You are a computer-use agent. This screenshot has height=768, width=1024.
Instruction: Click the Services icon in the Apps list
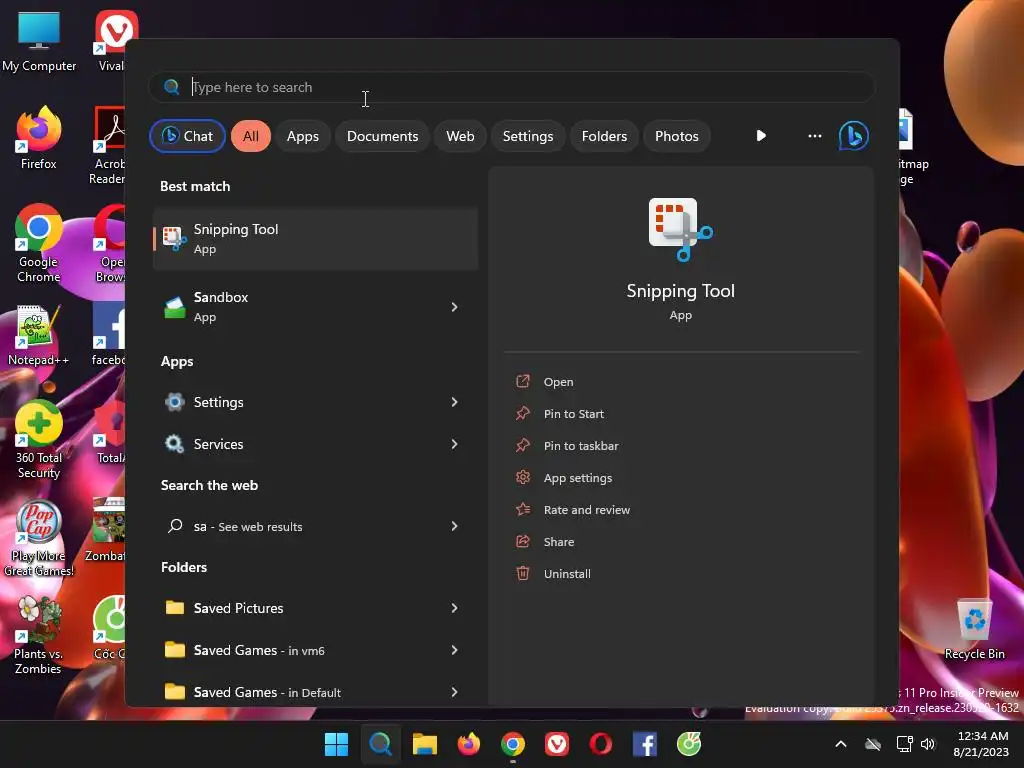[x=174, y=444]
